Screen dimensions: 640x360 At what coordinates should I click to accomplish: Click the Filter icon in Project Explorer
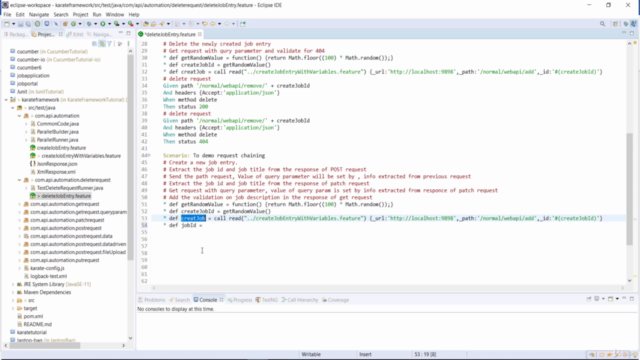click(110, 44)
